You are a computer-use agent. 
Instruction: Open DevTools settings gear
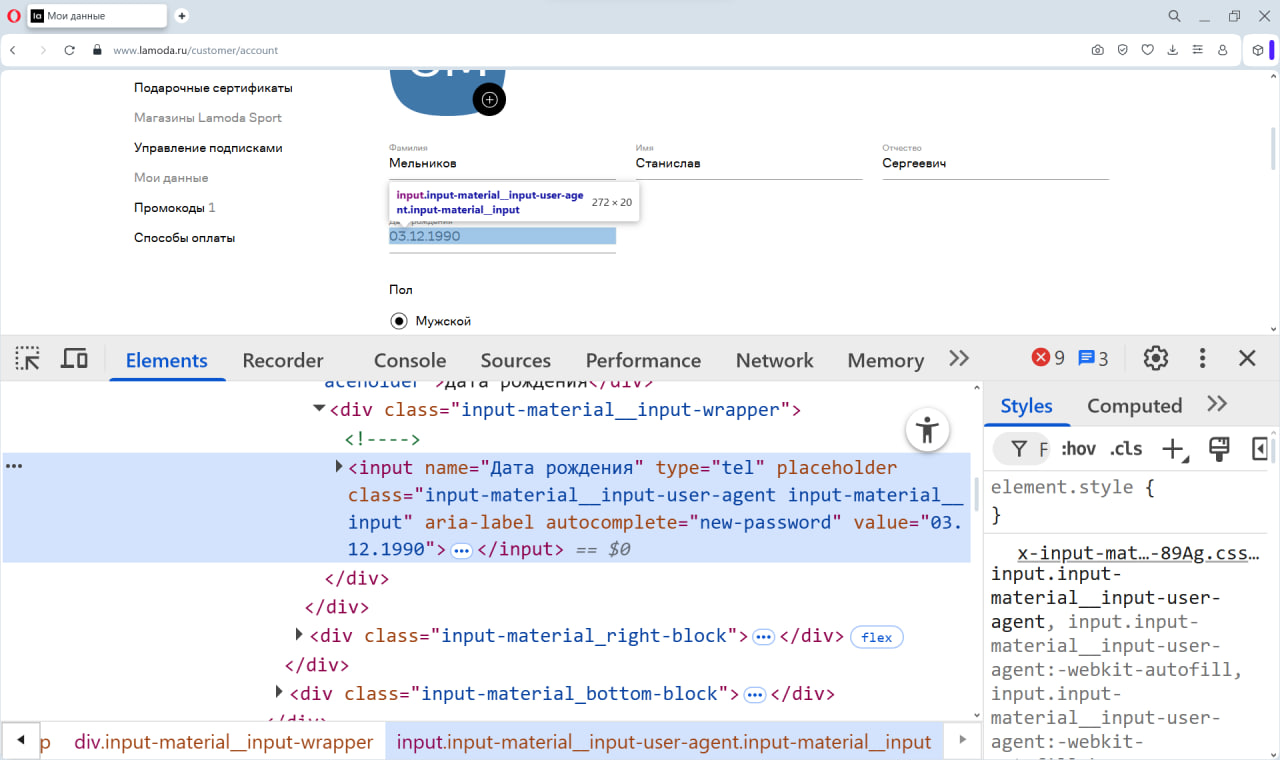click(x=1156, y=359)
